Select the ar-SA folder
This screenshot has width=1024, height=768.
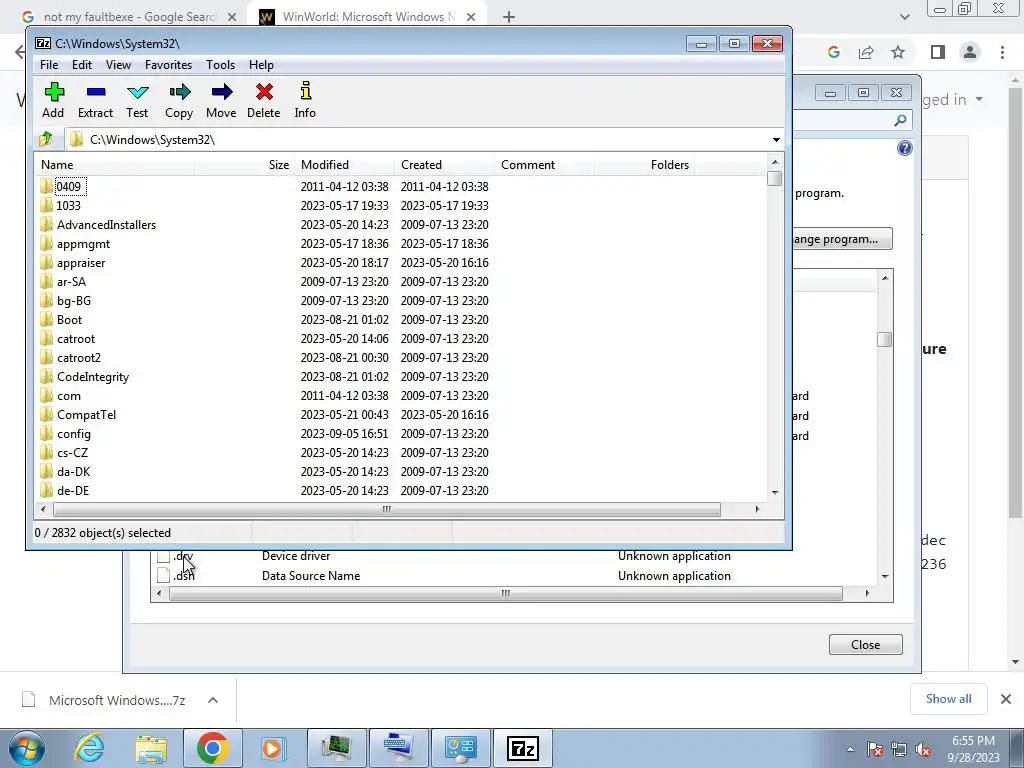tap(71, 281)
